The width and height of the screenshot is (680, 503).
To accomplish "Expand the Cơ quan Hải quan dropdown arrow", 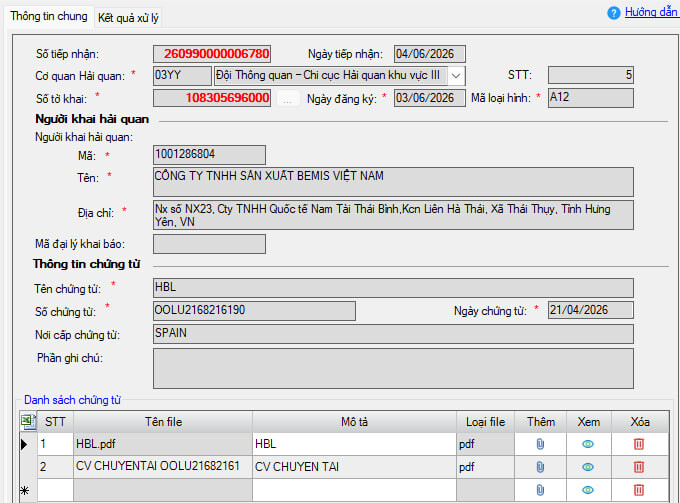I will (456, 76).
